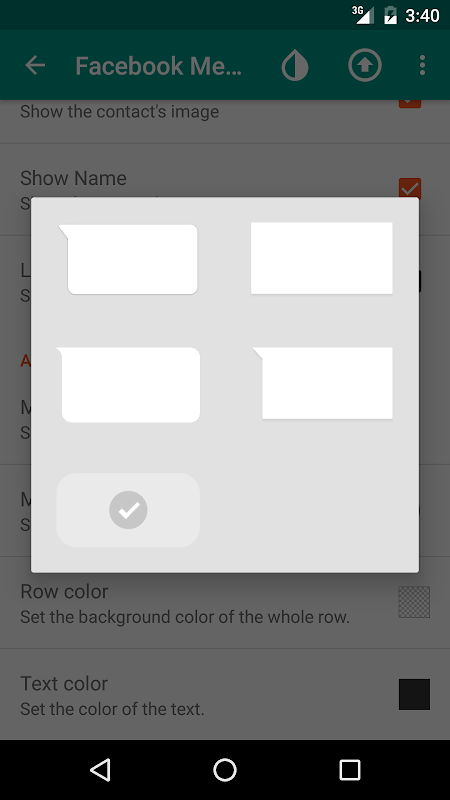Viewport: 450px width, 800px height.
Task: Select square bubble with corner tail
Action: point(322,383)
